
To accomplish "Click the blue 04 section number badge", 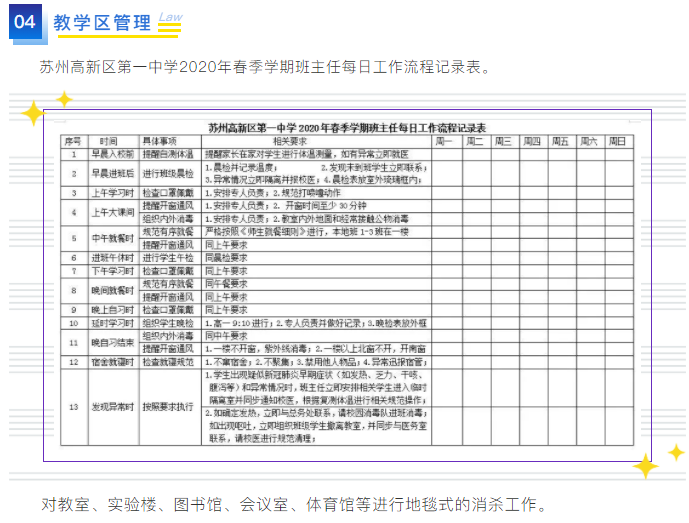I will pyautogui.click(x=25, y=22).
